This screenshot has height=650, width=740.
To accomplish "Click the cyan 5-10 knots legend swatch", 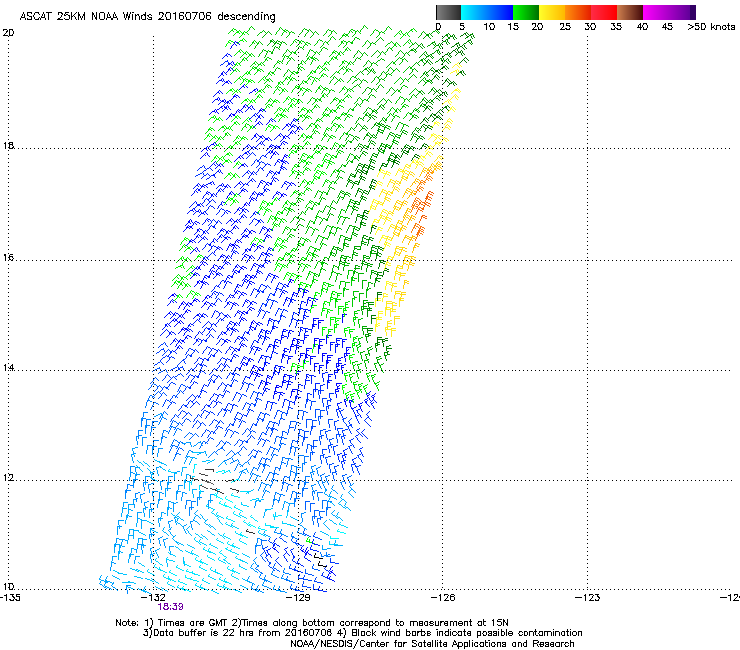I will [474, 12].
